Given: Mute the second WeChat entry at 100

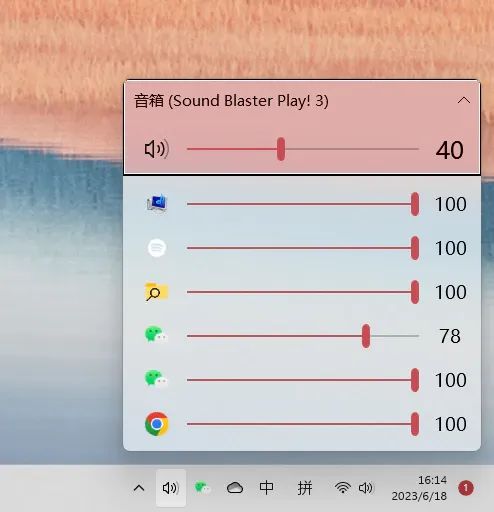Looking at the screenshot, I should (x=156, y=379).
